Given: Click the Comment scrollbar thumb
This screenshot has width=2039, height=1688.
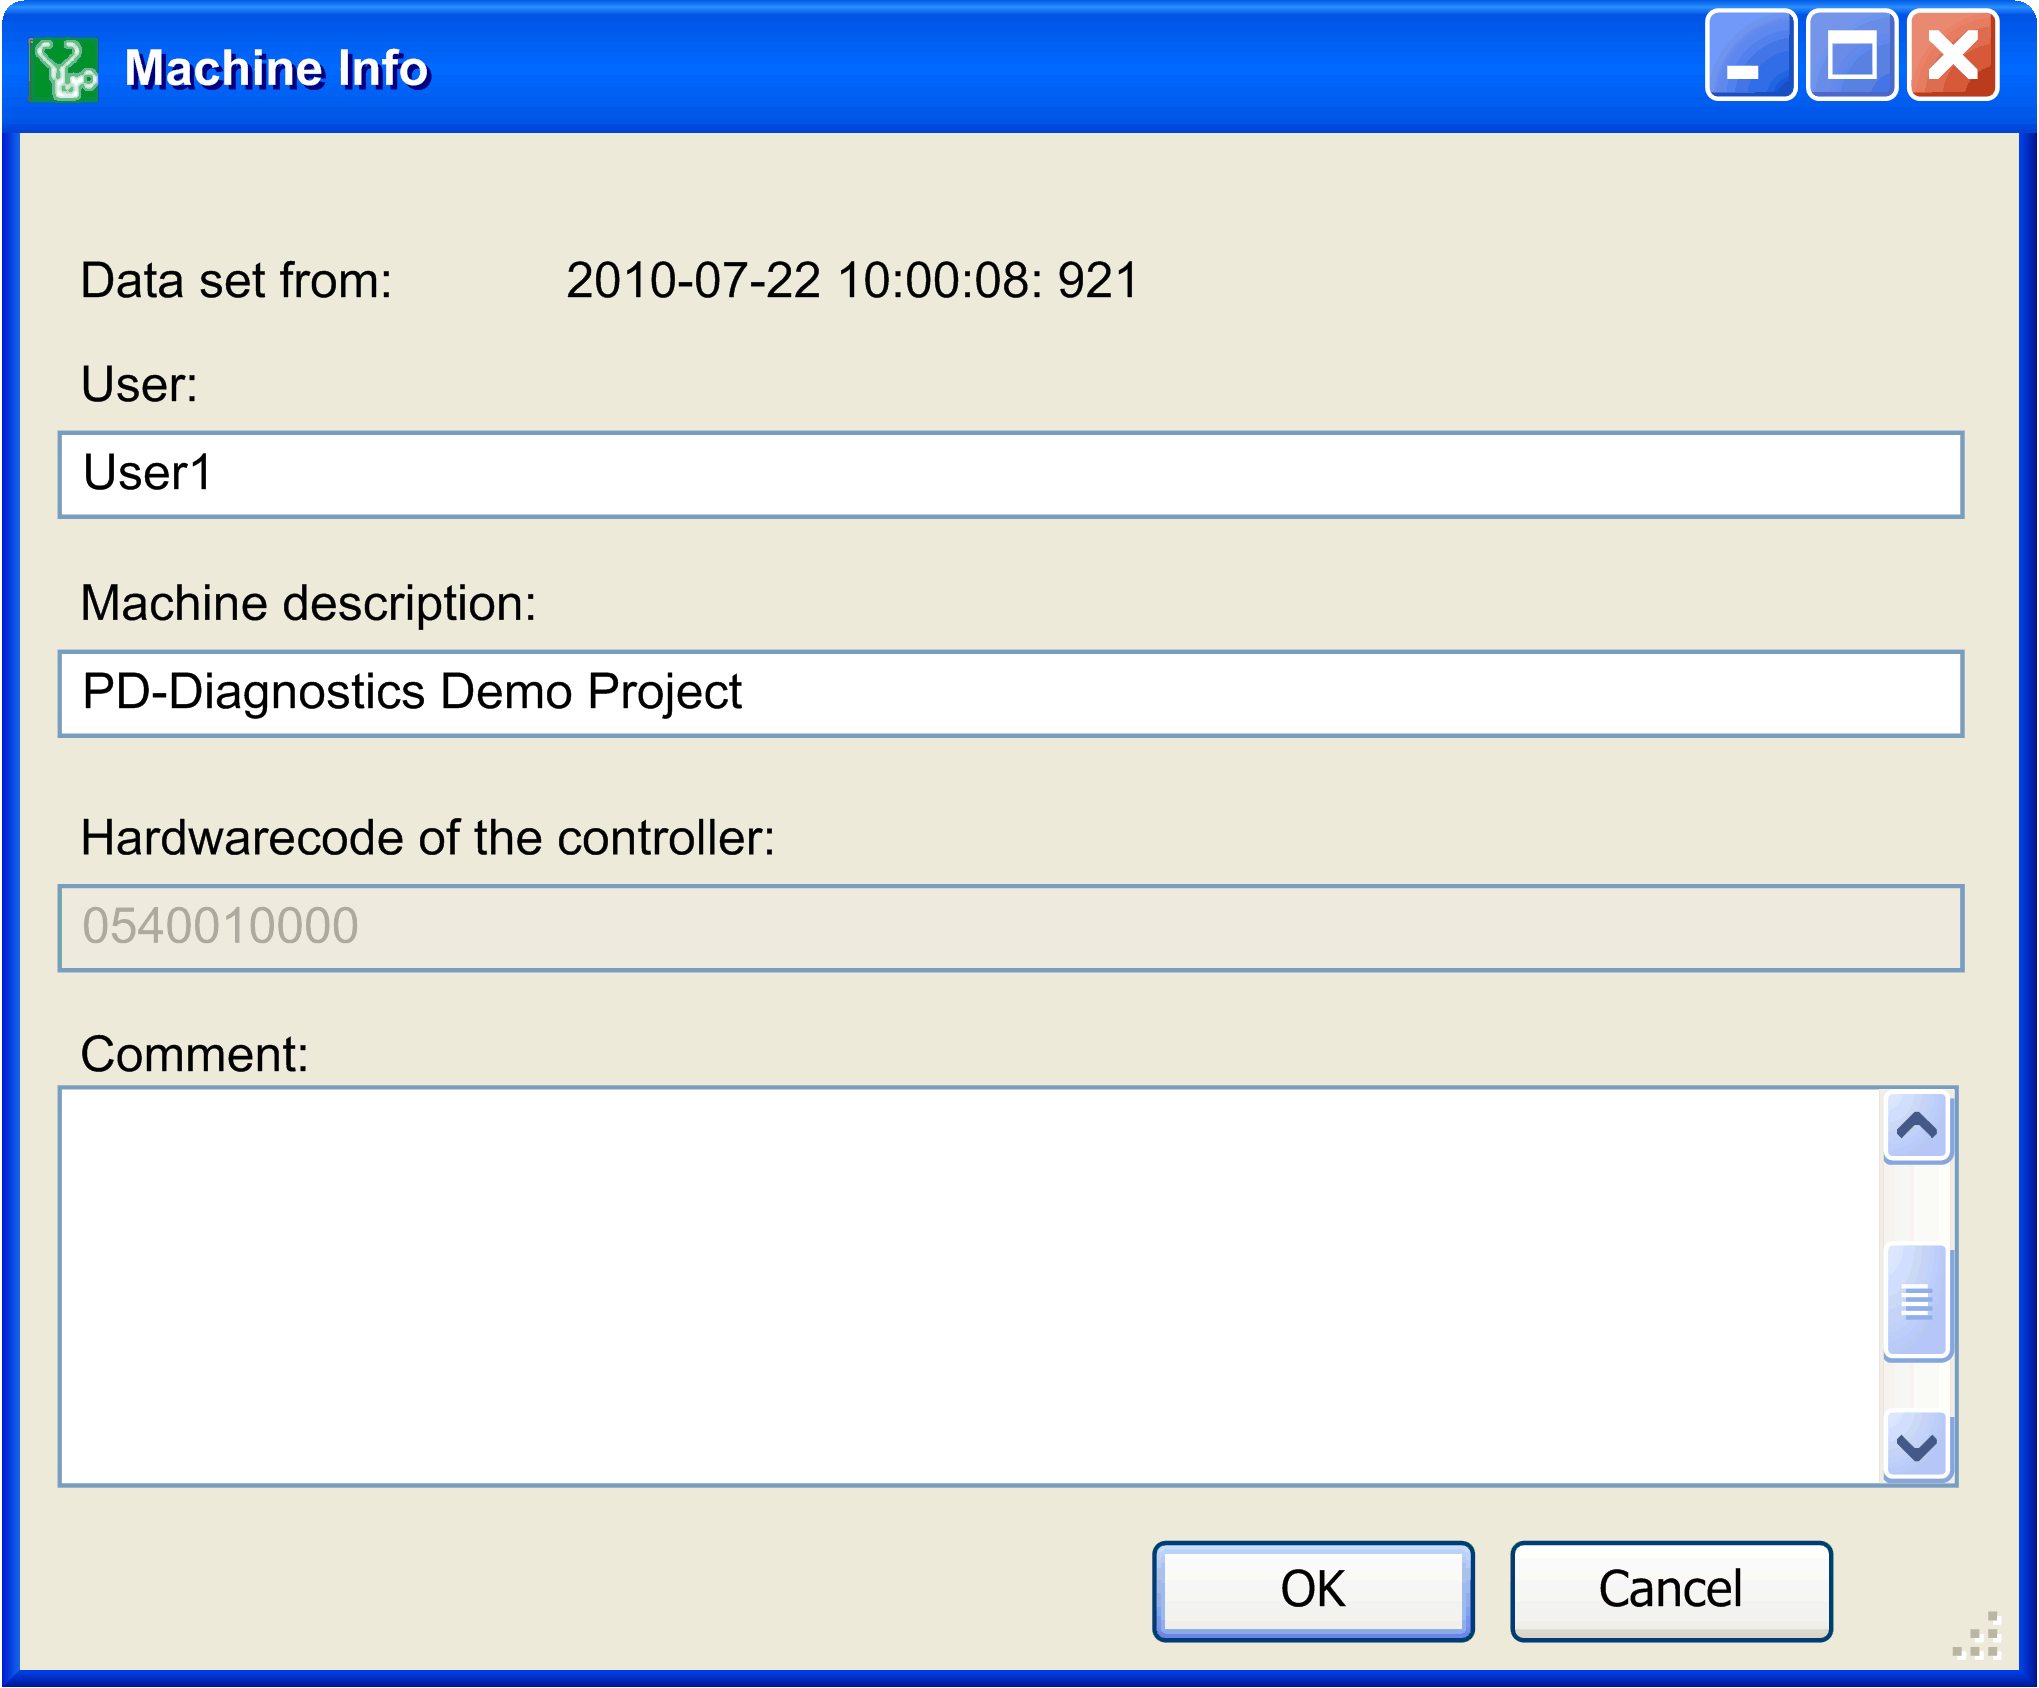Looking at the screenshot, I should point(1916,1301).
